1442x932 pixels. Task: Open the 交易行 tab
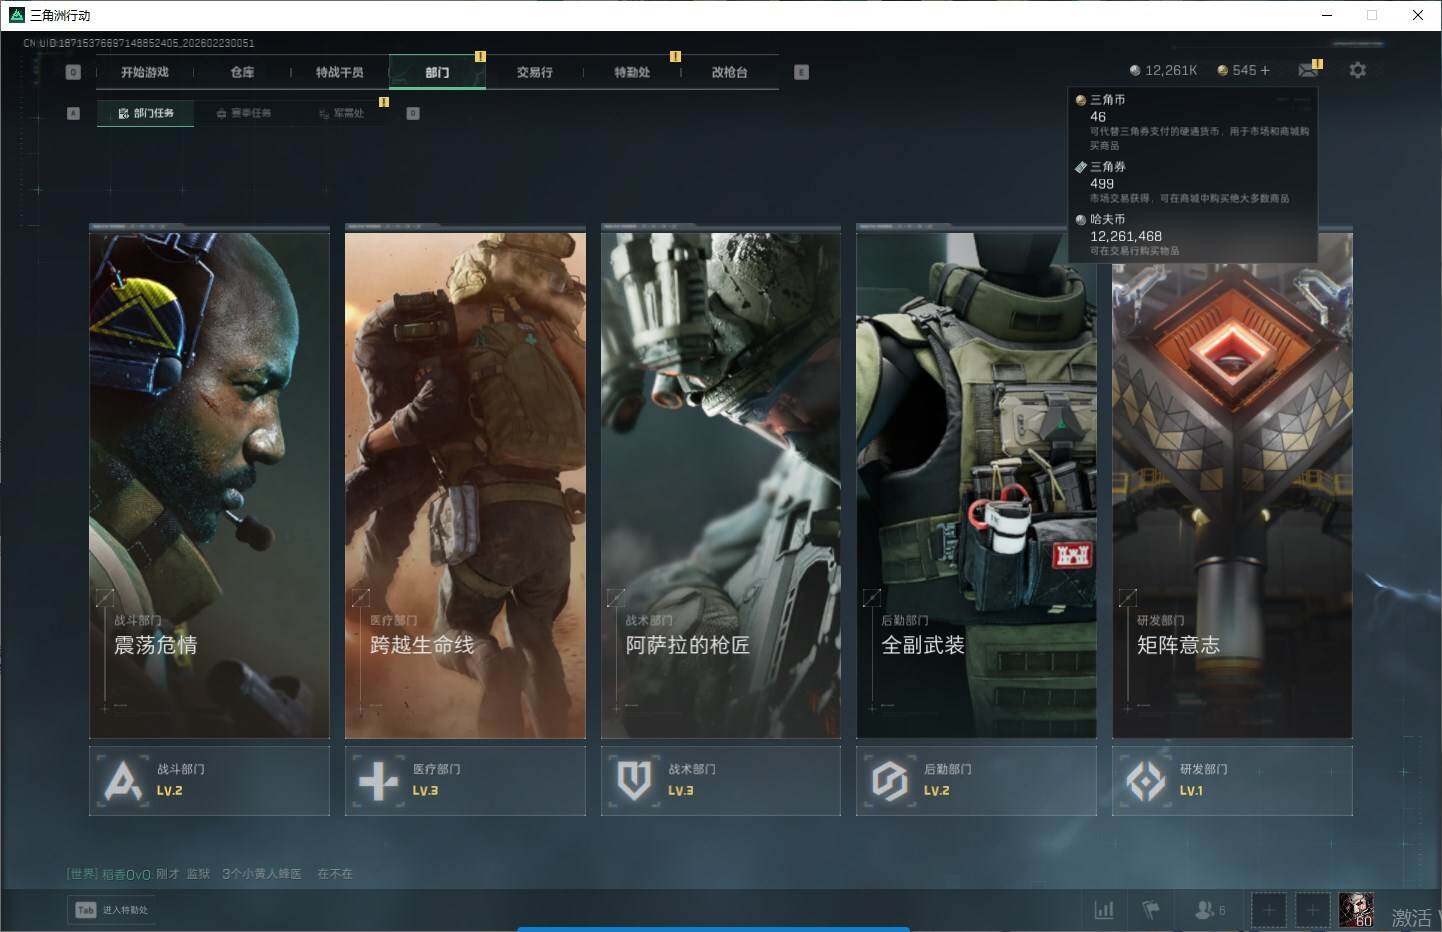coord(534,72)
